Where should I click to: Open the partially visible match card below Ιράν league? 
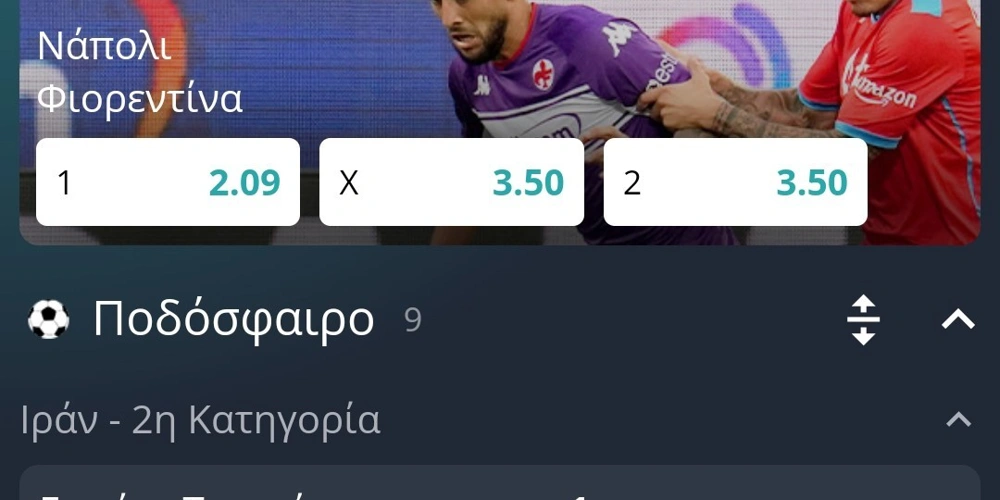coord(500,483)
